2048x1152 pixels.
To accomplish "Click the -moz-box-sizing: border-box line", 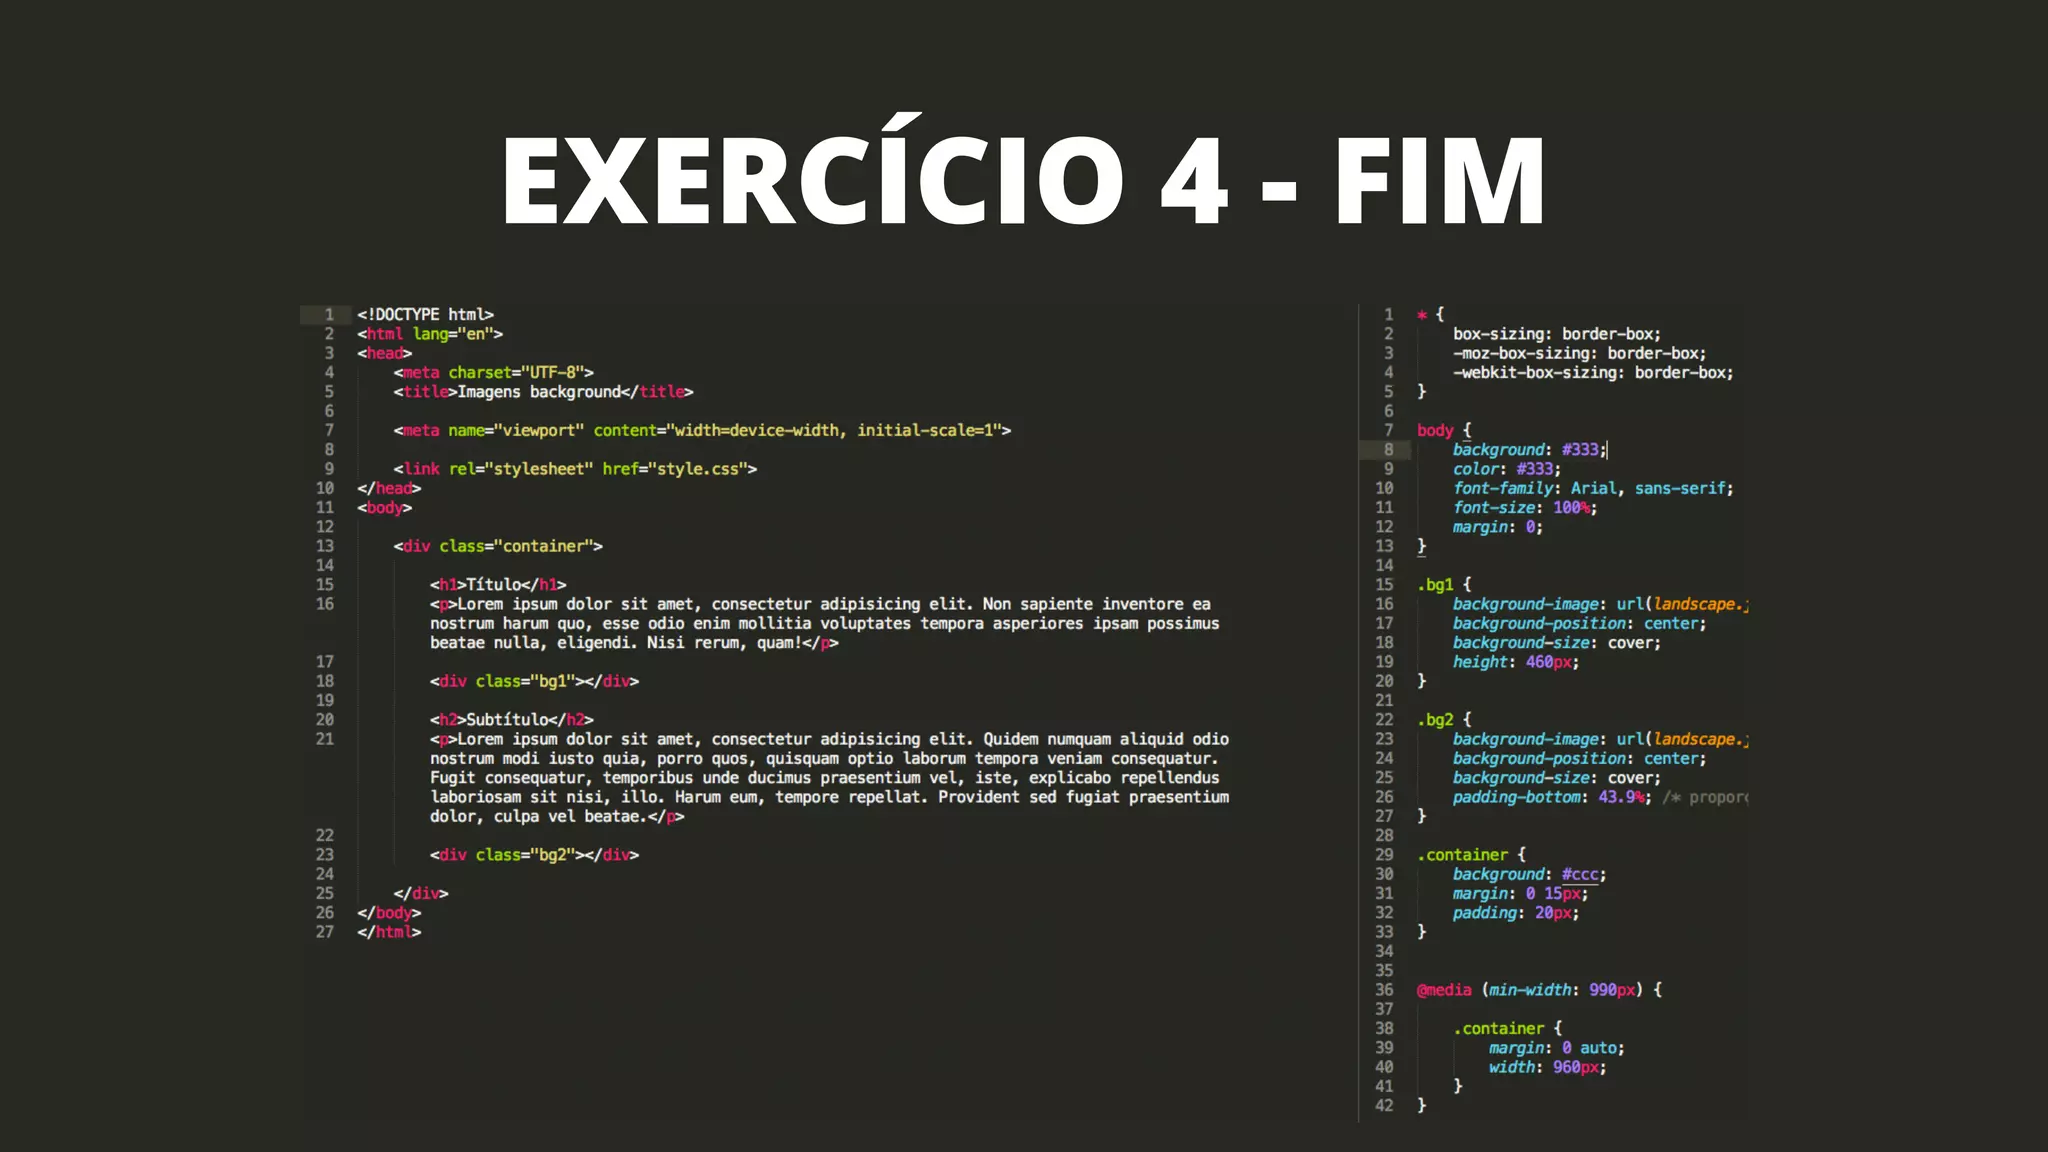I will pyautogui.click(x=1580, y=353).
